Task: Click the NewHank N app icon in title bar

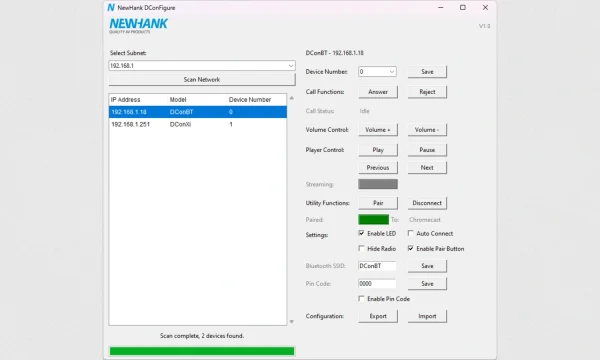Action: 111,8
